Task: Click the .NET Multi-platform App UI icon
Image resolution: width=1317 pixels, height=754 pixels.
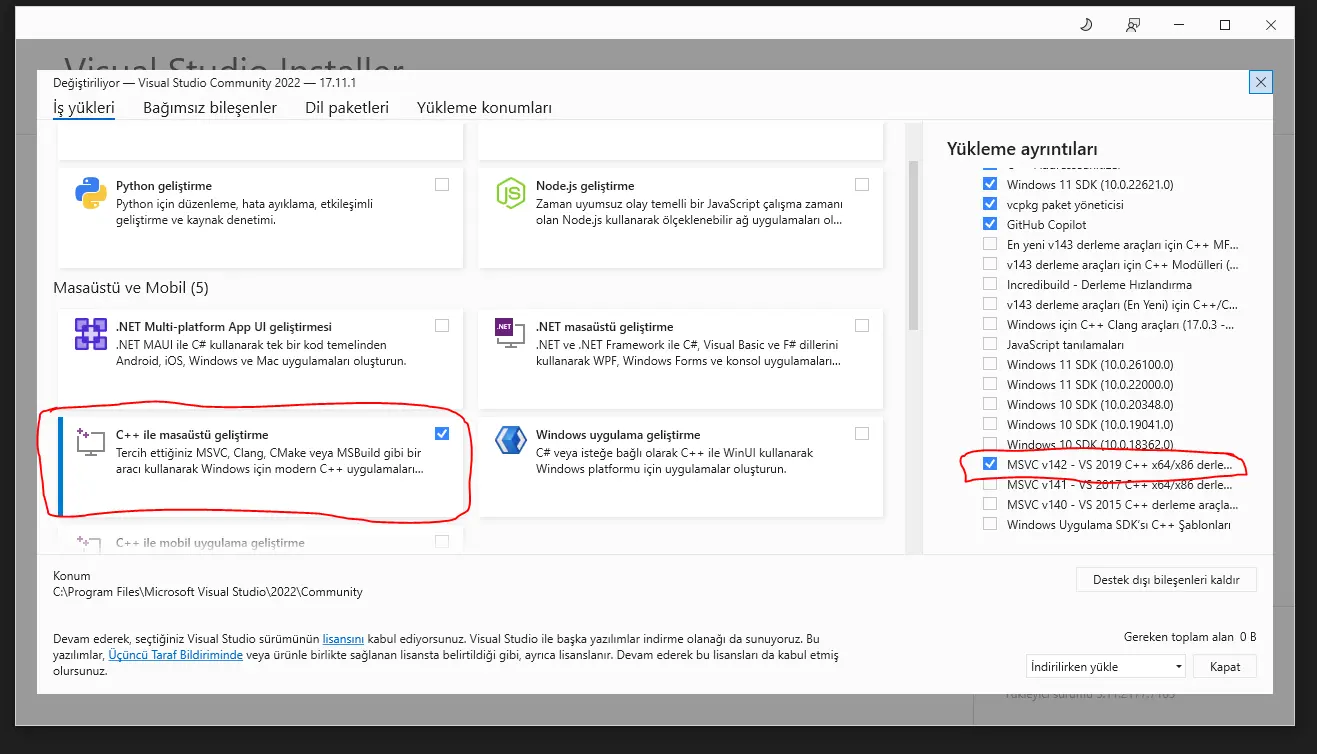Action: click(91, 334)
